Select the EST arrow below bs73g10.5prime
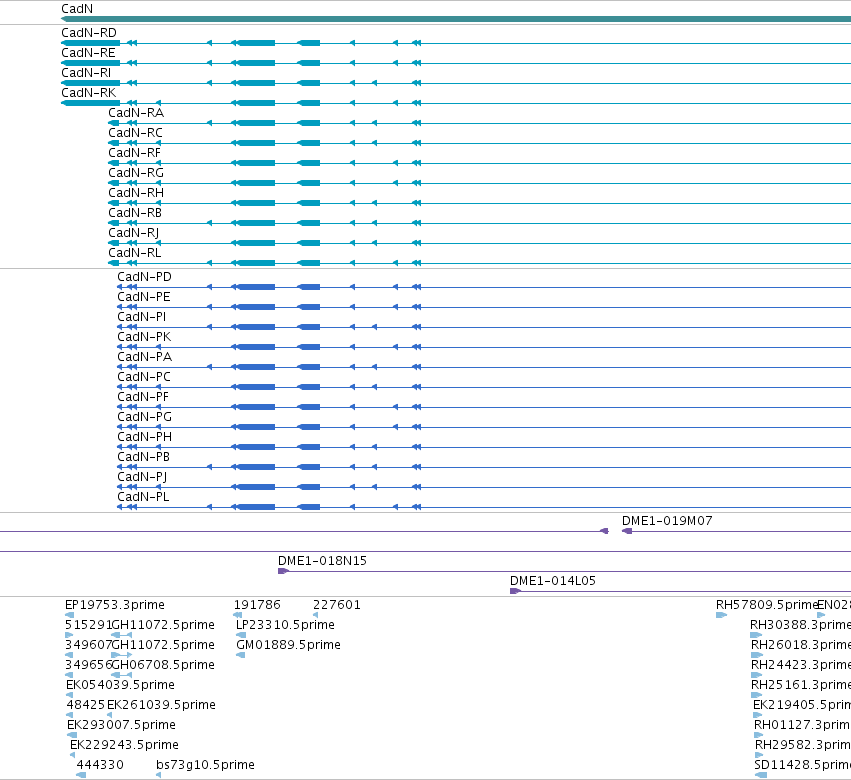 point(158,775)
